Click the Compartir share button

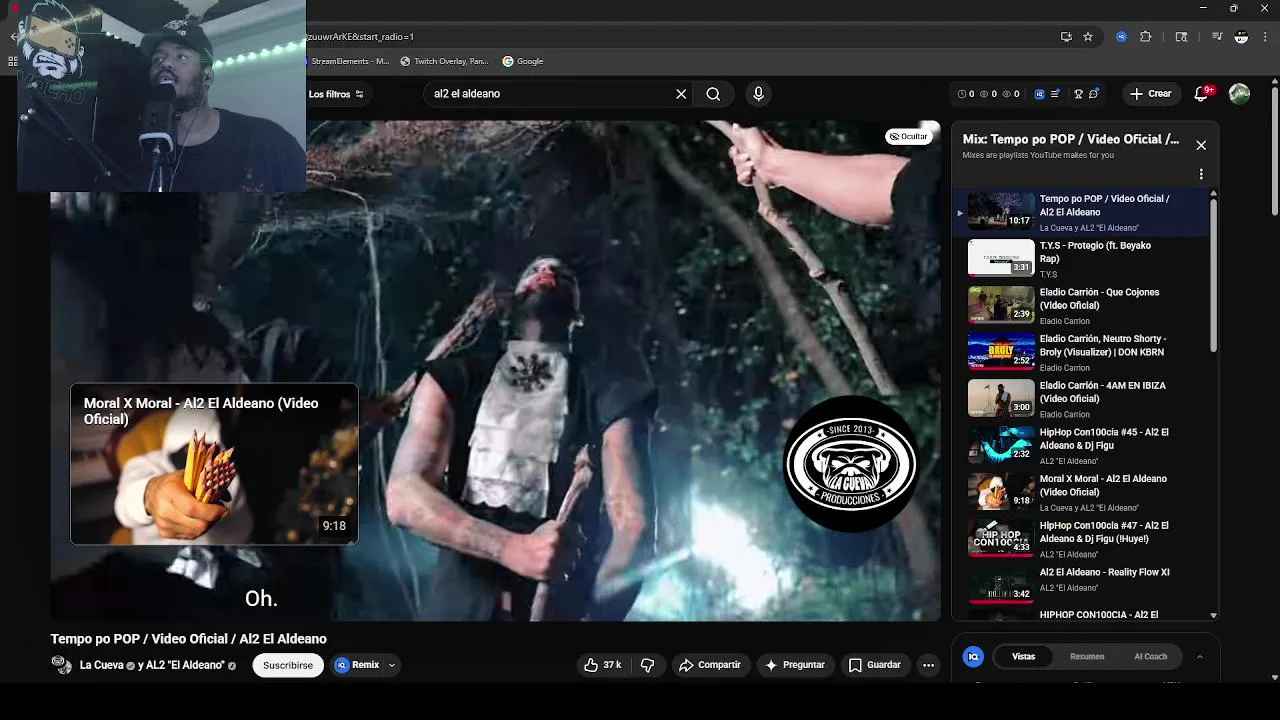(710, 665)
